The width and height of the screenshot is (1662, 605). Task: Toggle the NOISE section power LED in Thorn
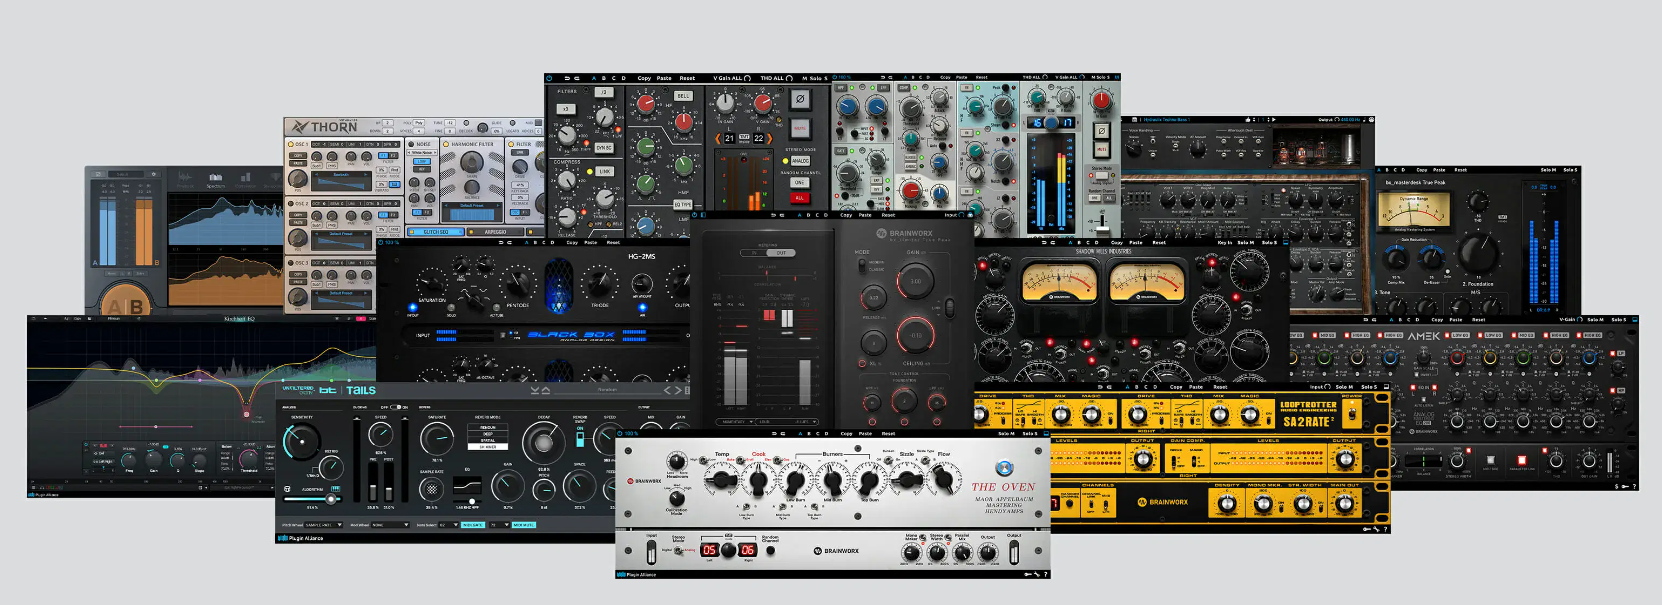point(411,144)
